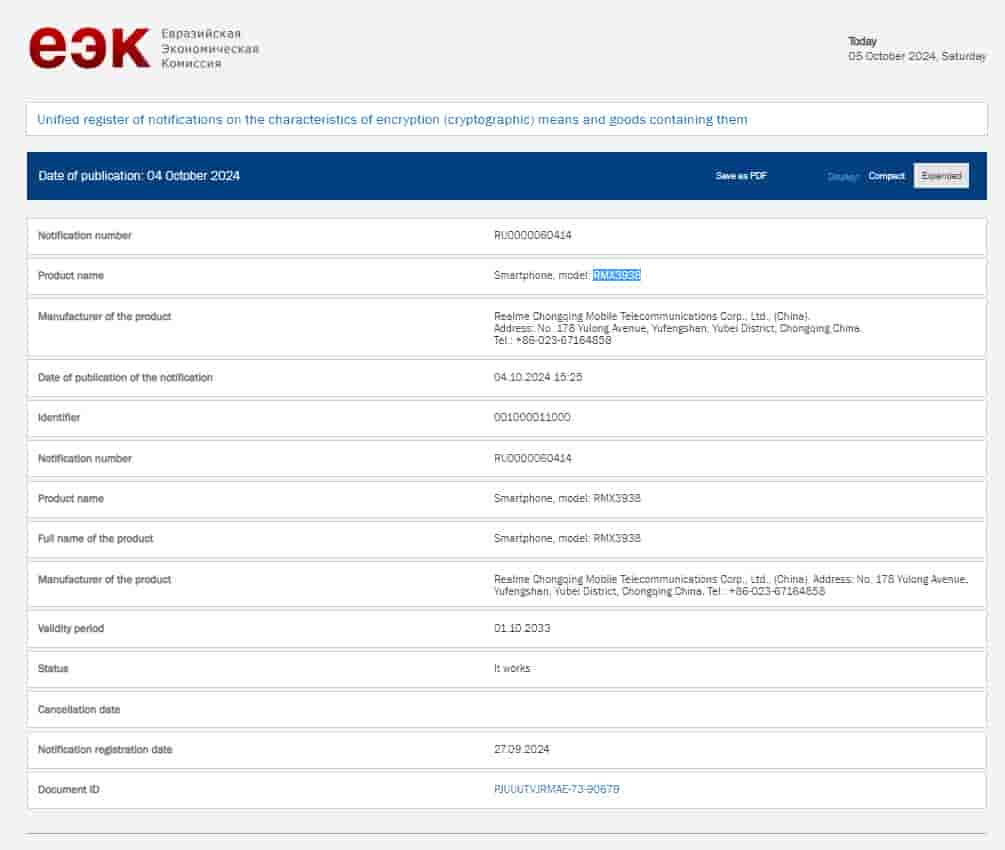The width and height of the screenshot is (1005, 850).
Task: Click the identifier value 001000011000
Action: (532, 417)
